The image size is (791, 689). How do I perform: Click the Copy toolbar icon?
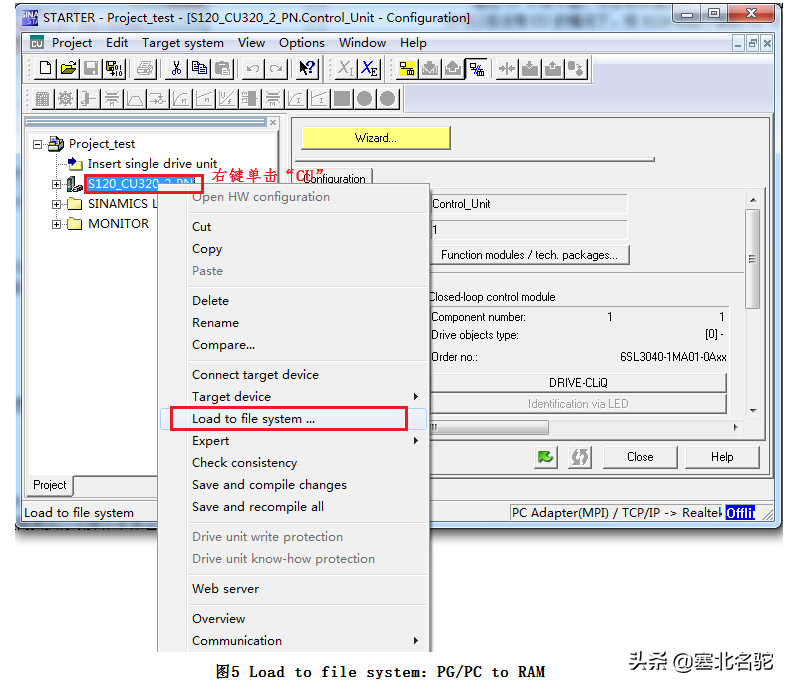coord(199,69)
